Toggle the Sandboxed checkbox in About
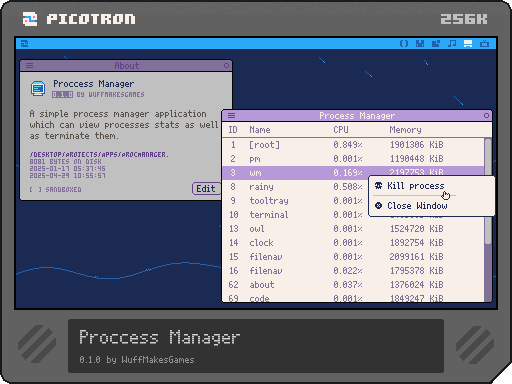Screen dimensions: 512x384 (x=35, y=189)
